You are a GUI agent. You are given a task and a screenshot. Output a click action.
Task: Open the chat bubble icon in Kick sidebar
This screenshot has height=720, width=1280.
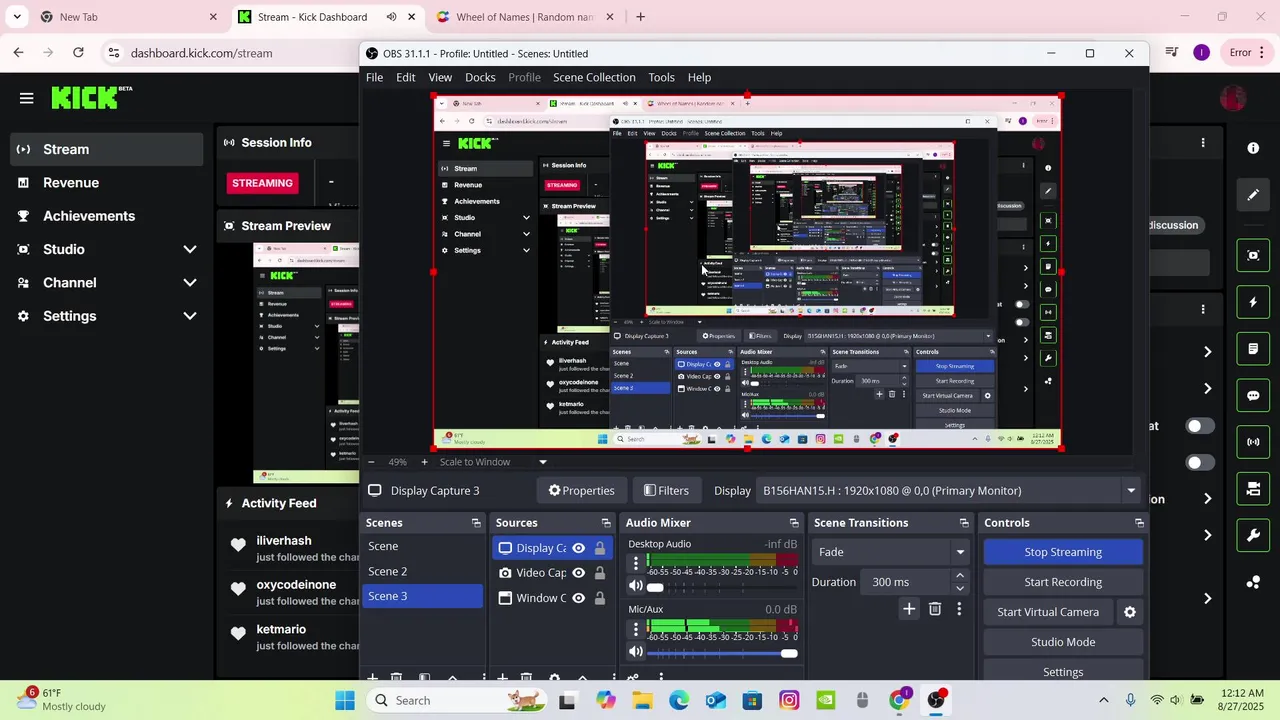click(1253, 395)
